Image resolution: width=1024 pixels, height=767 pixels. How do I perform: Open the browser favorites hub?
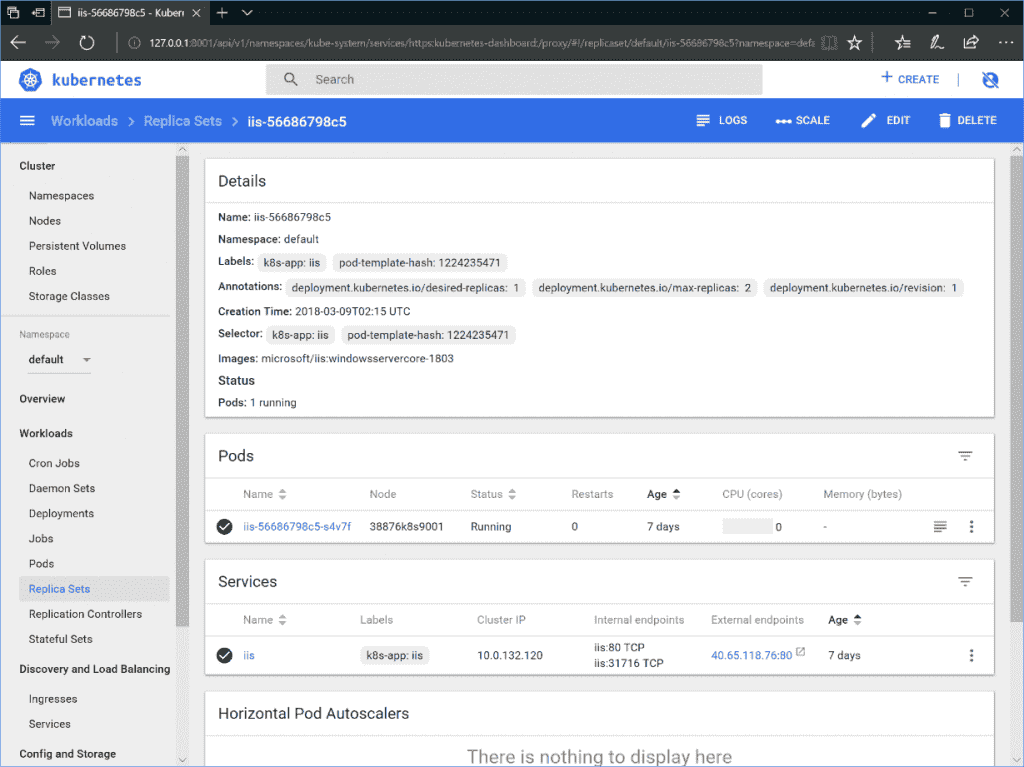pyautogui.click(x=903, y=43)
